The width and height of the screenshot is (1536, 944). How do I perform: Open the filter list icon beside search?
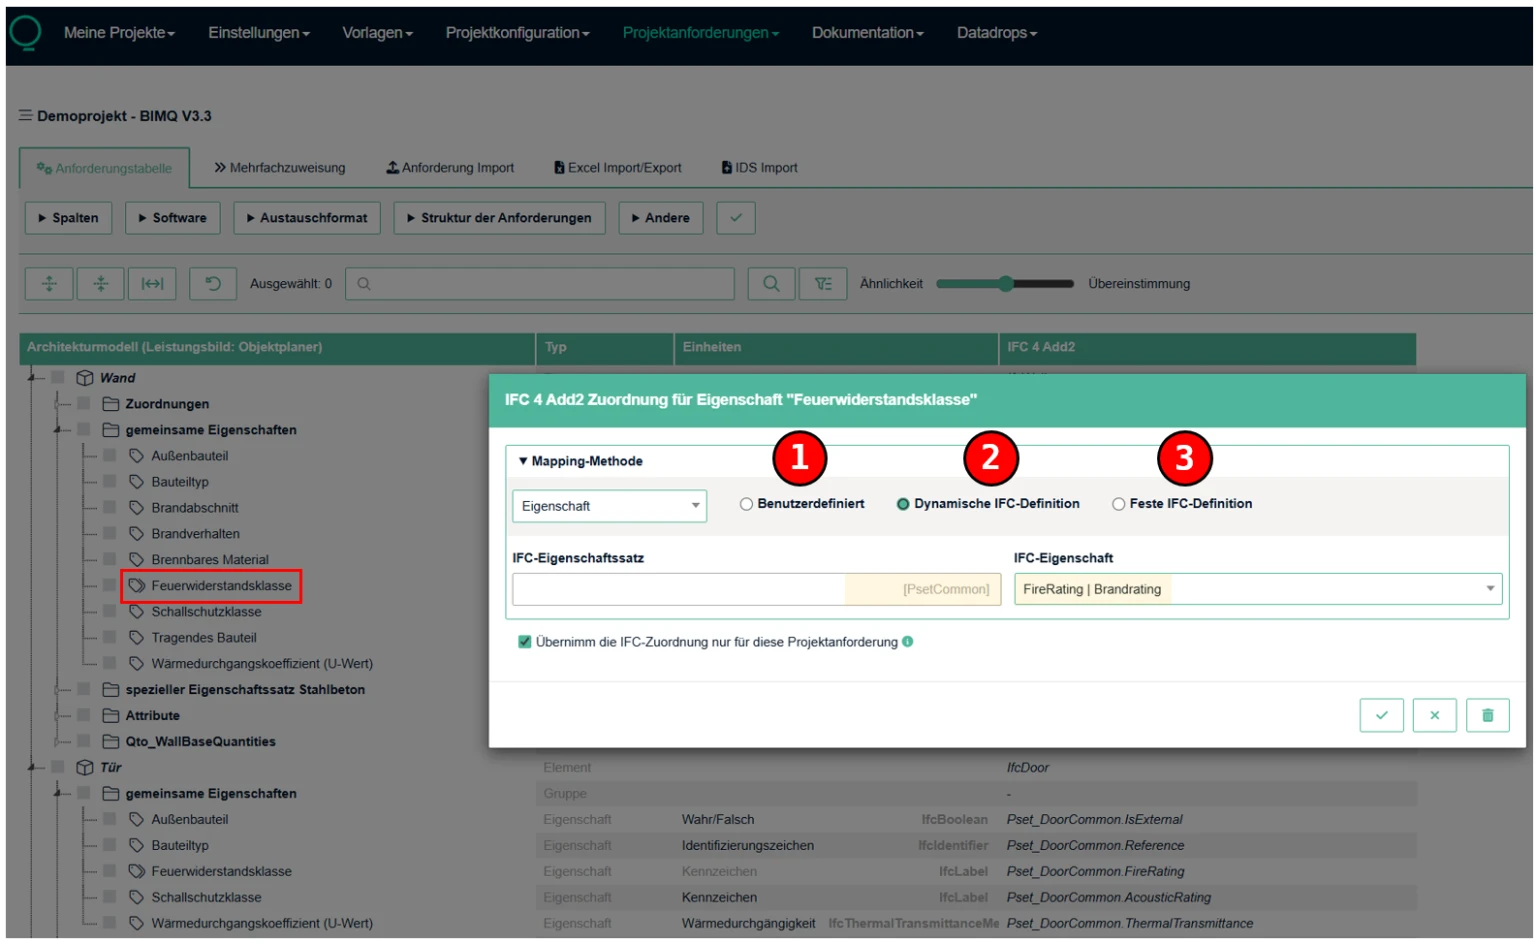pos(823,284)
